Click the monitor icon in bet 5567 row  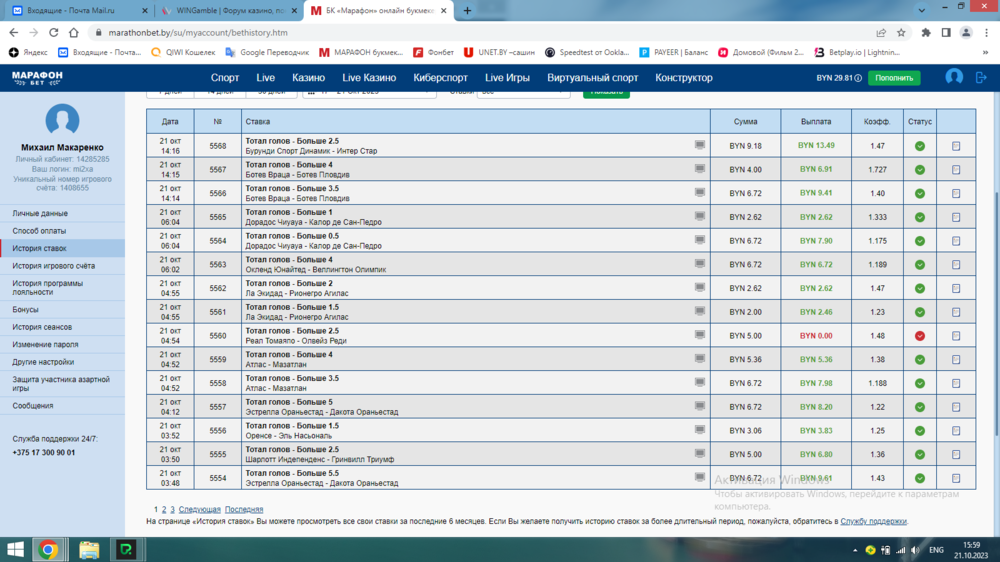point(700,169)
